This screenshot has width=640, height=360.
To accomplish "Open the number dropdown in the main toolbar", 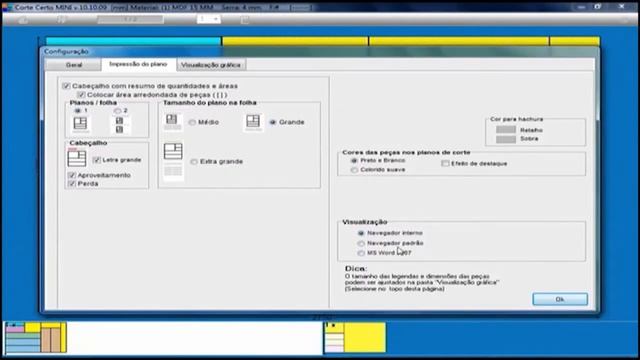I will [209, 19].
